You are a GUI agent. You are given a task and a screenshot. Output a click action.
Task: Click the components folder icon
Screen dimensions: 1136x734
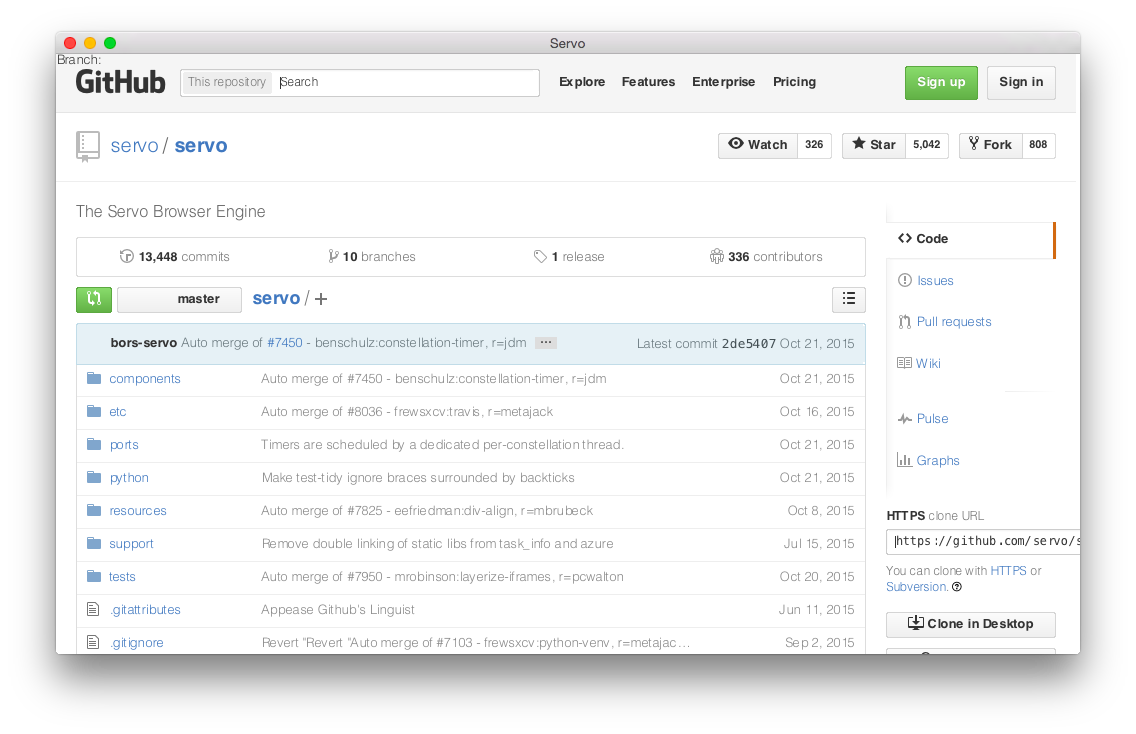pos(94,378)
